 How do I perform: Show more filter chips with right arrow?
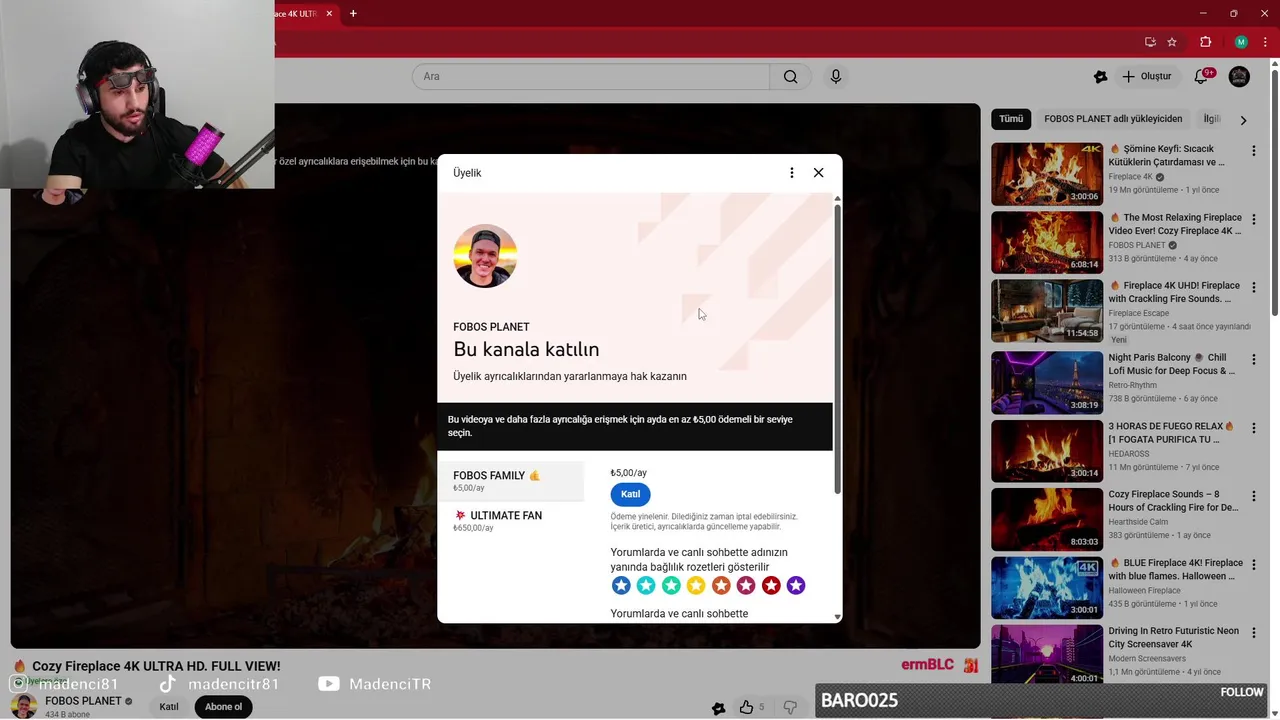click(x=1243, y=120)
